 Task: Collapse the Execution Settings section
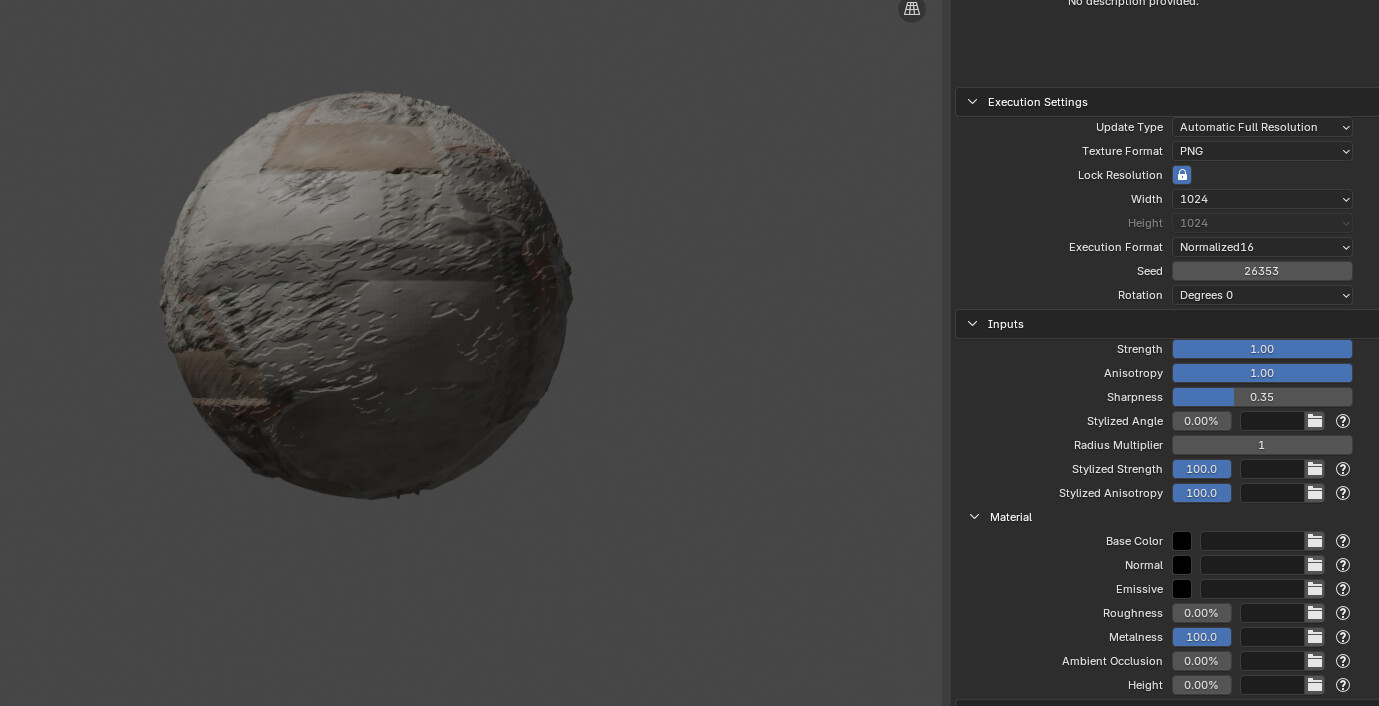click(x=972, y=102)
